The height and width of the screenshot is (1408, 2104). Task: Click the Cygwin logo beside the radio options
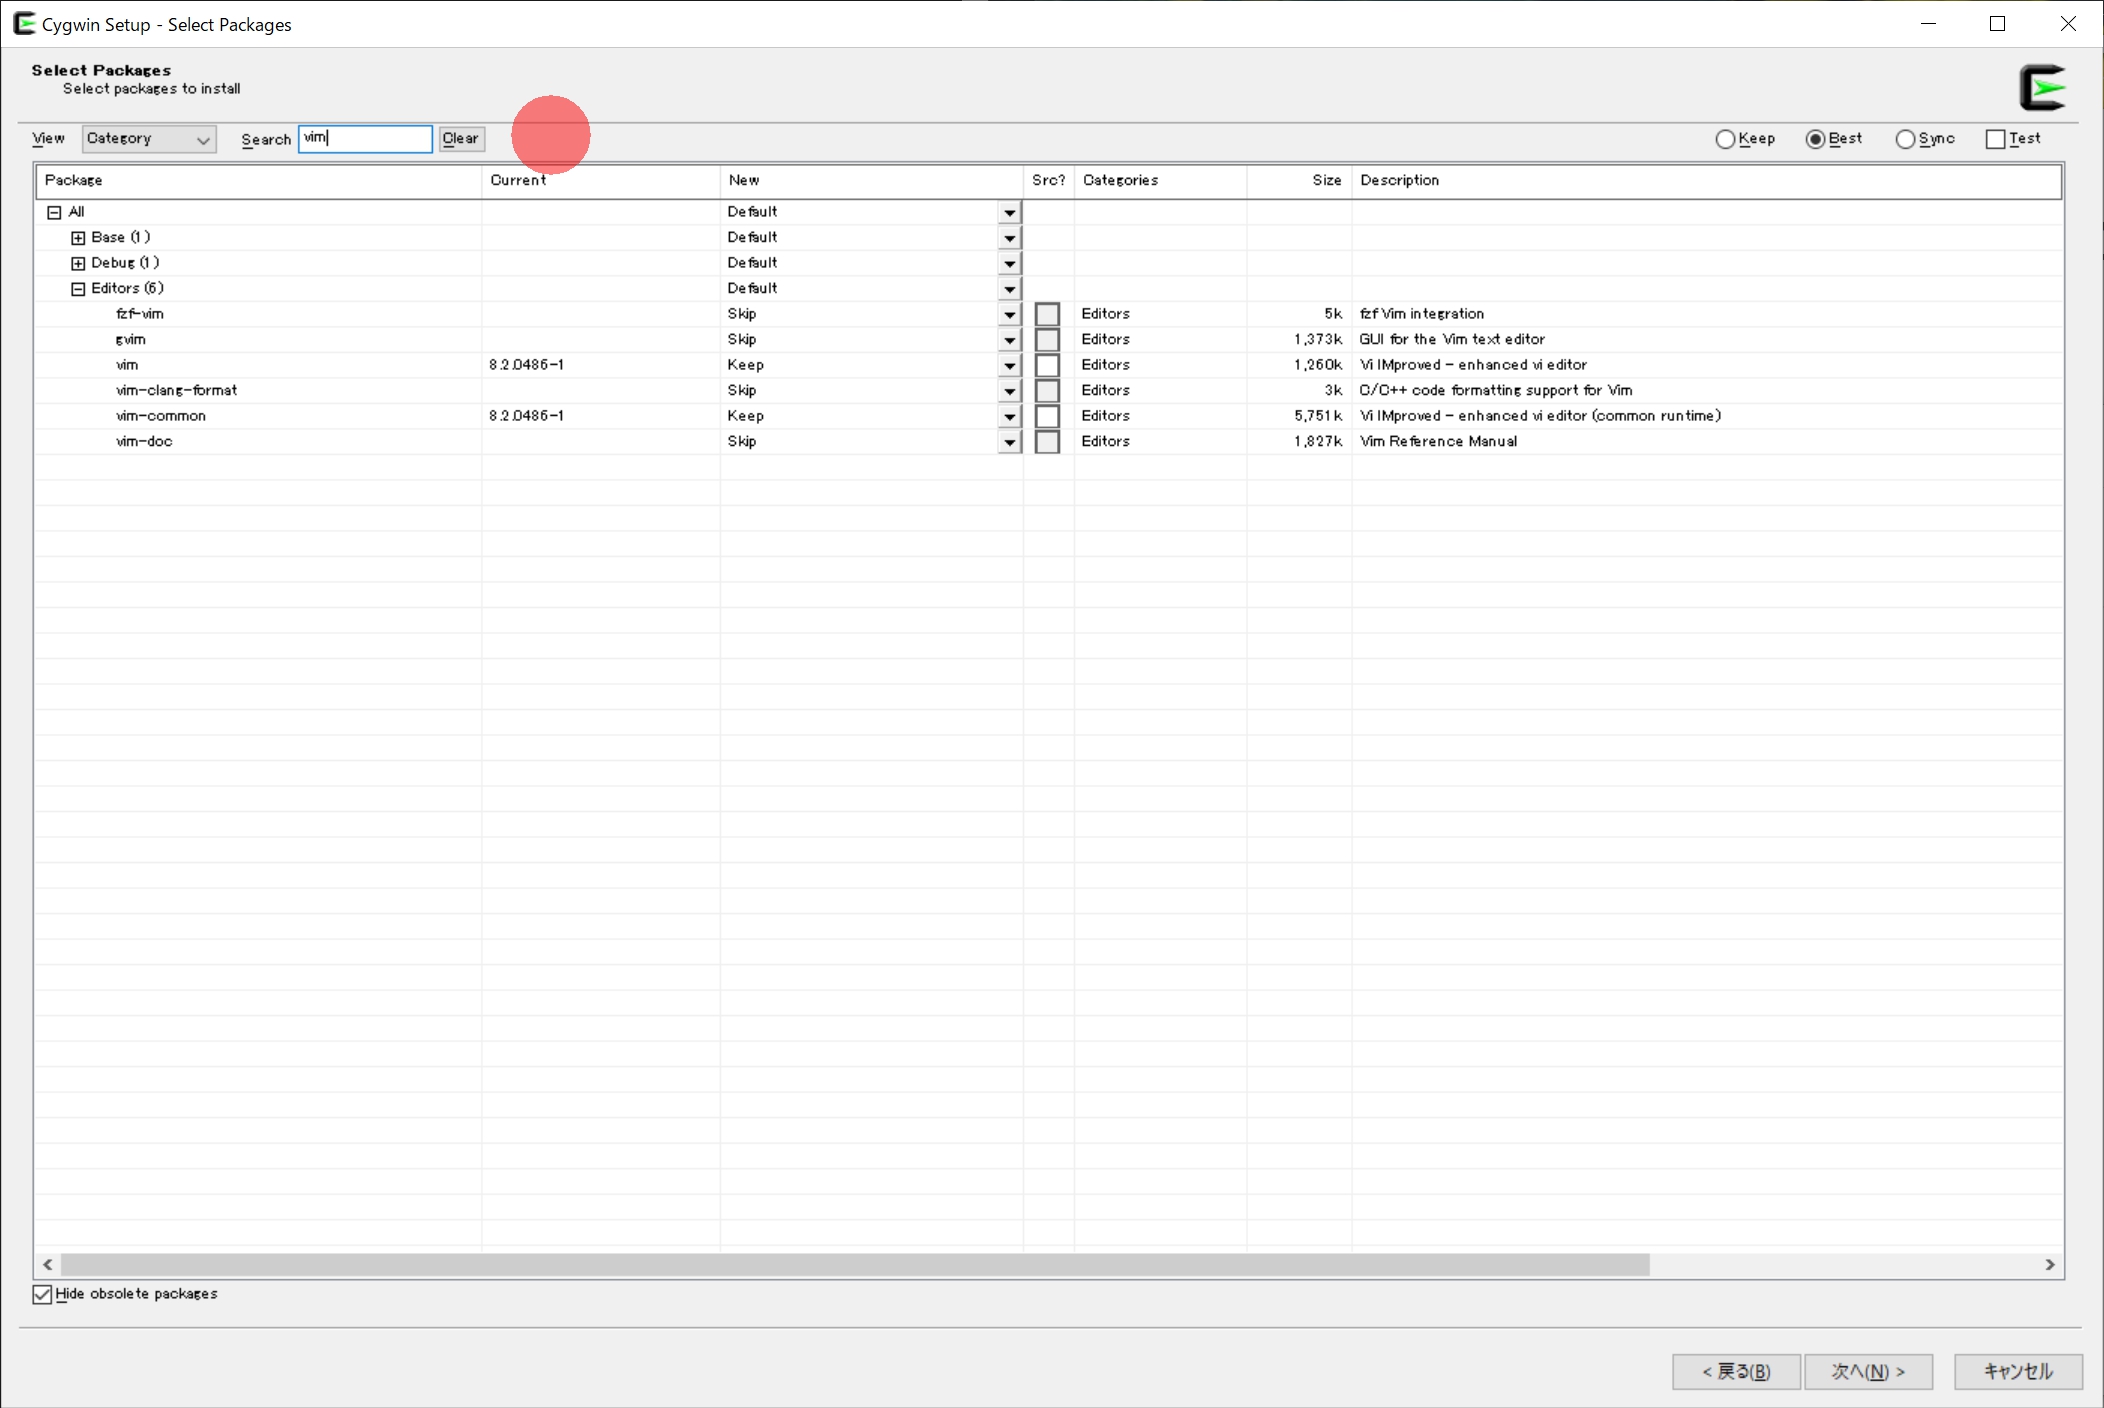pyautogui.click(x=2042, y=88)
